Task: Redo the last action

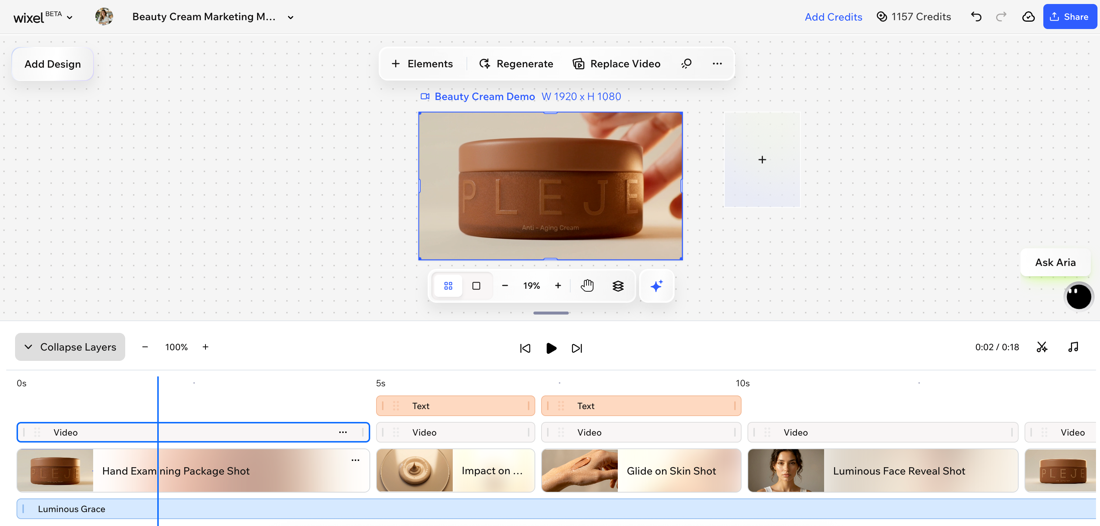Action: tap(1002, 17)
